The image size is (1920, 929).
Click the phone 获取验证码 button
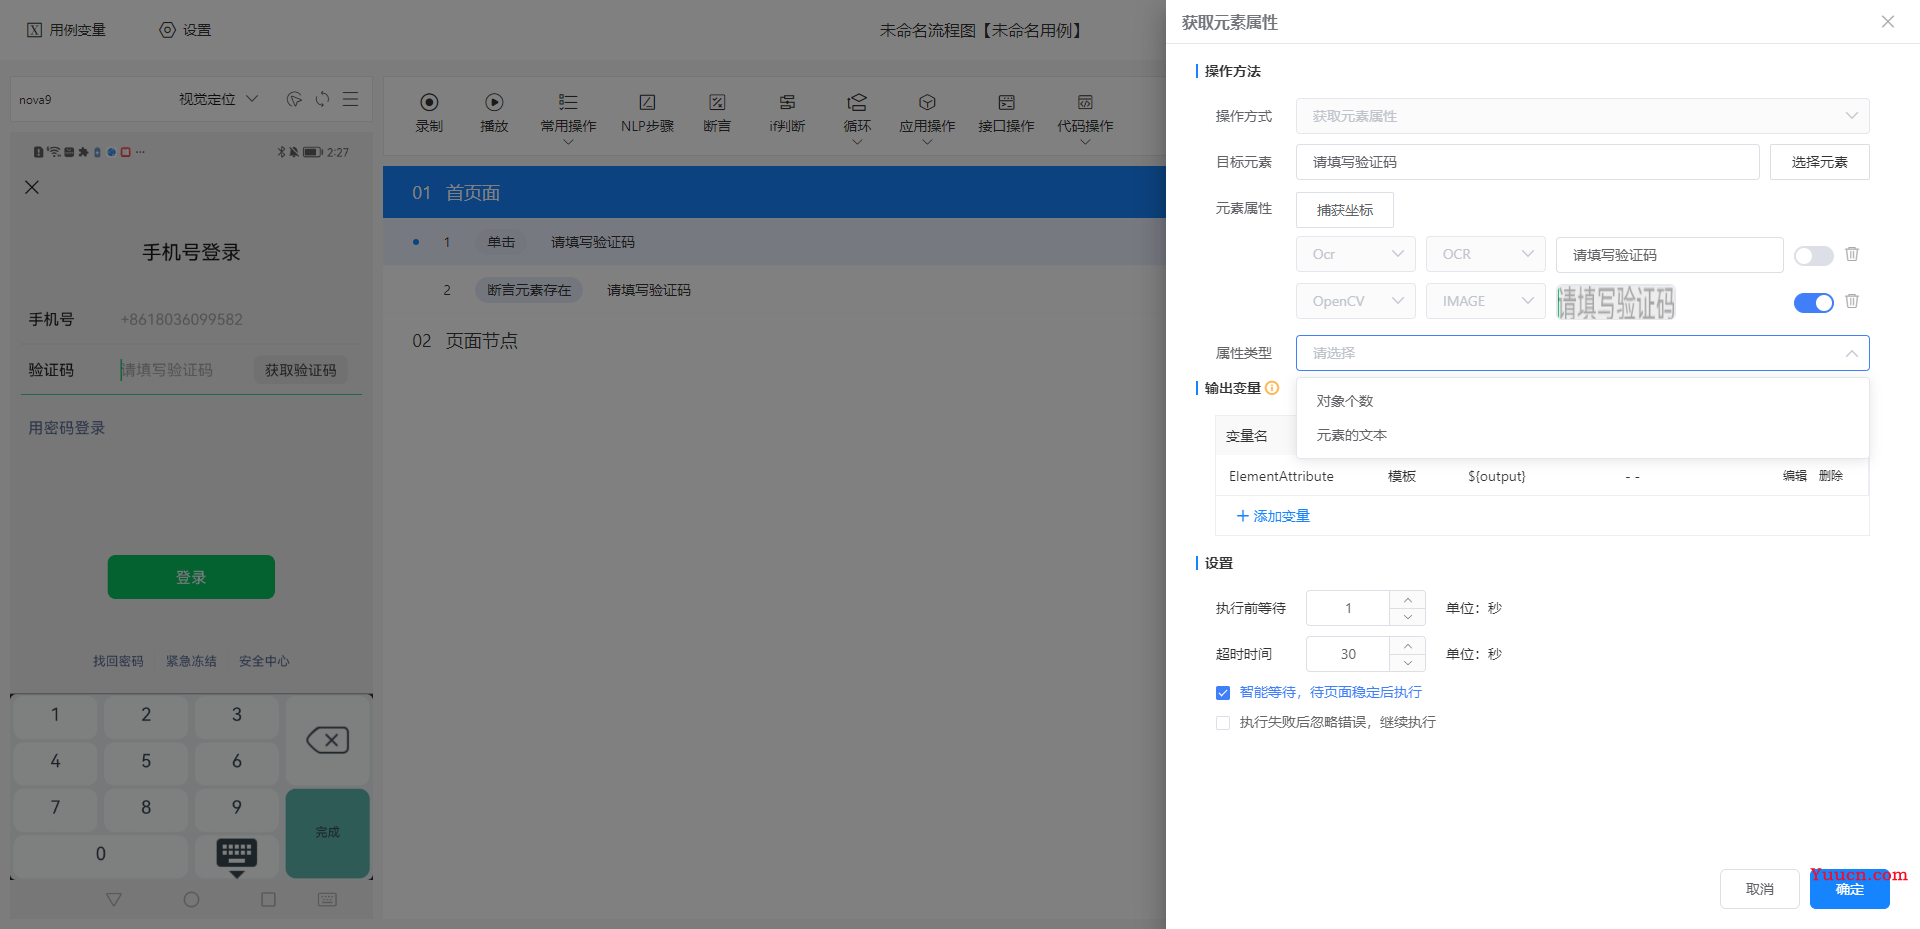[300, 370]
